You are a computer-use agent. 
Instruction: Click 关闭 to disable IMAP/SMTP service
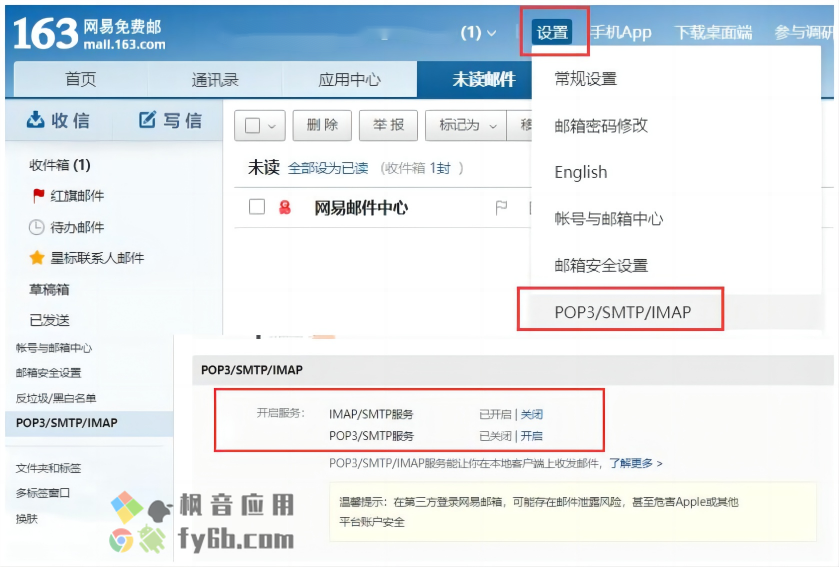click(x=531, y=414)
